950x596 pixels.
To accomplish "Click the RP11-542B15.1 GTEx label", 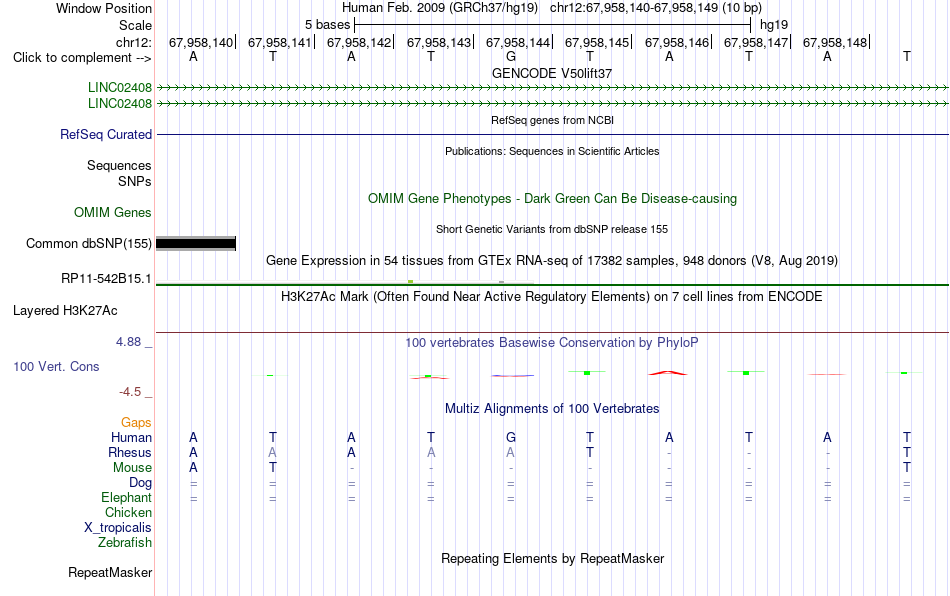I will 106,279.
